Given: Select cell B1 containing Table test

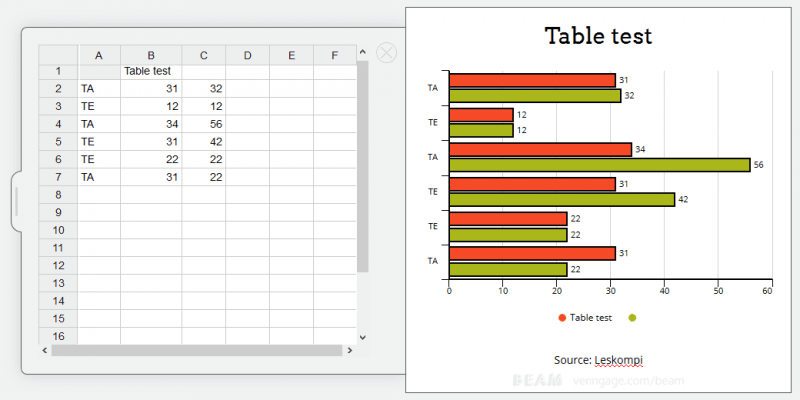Looking at the screenshot, I should (151, 71).
